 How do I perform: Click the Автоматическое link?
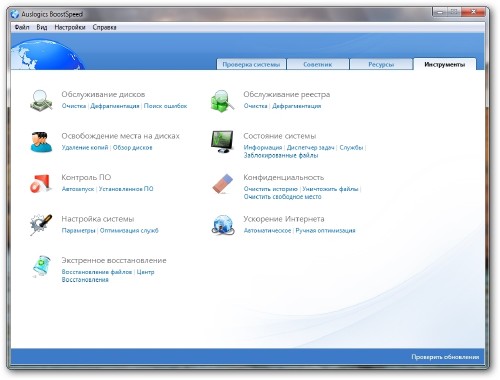click(267, 230)
